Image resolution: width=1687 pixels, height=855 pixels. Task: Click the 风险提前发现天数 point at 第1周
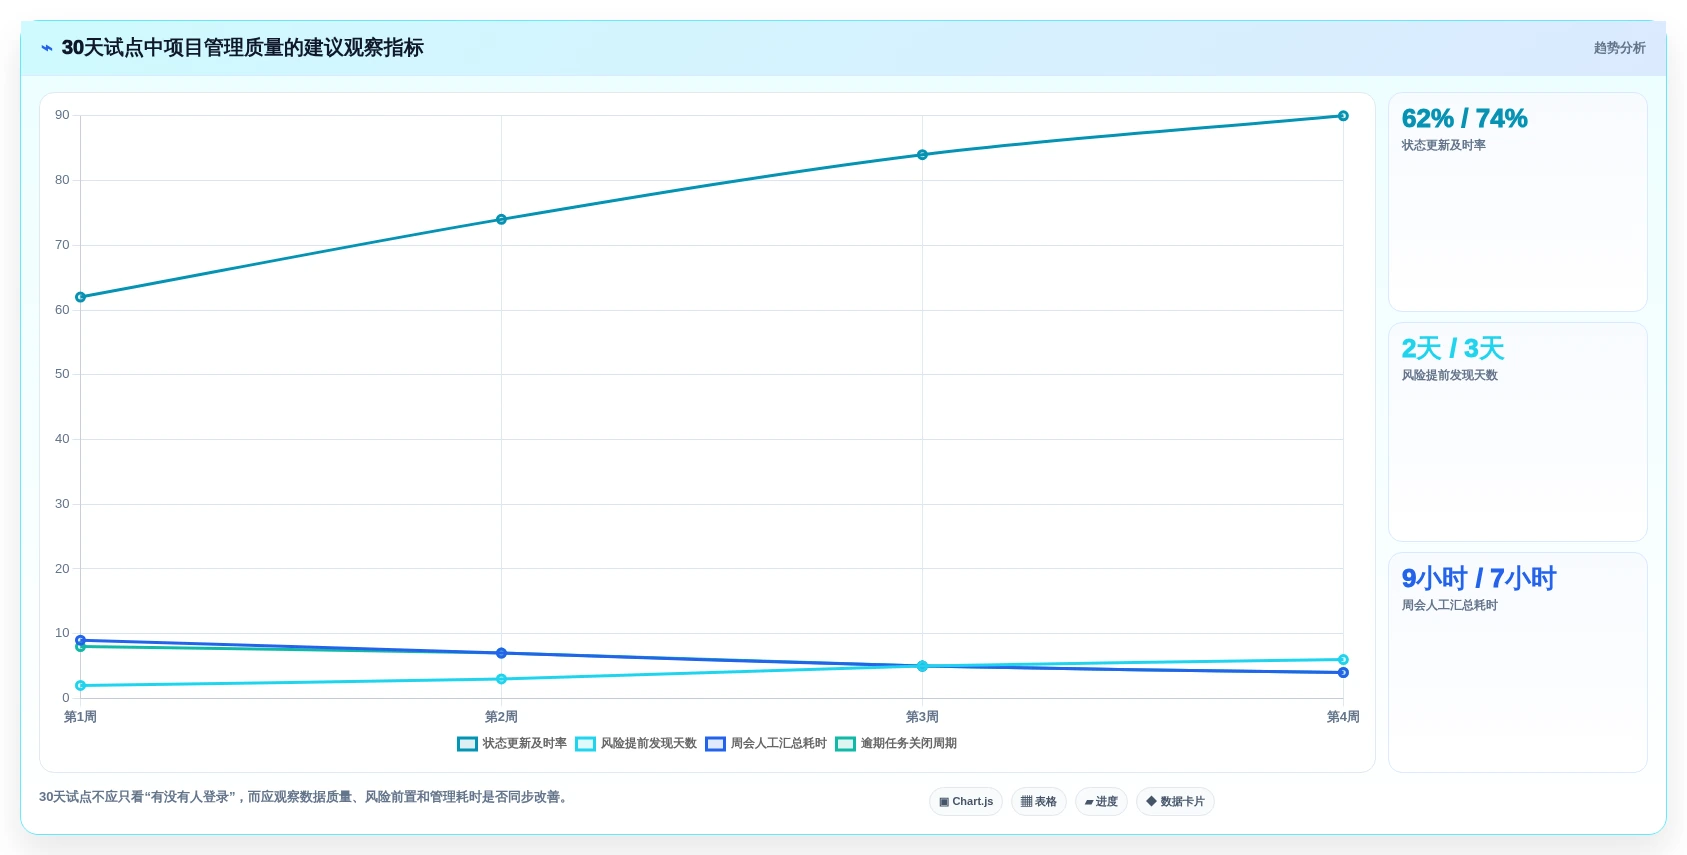pyautogui.click(x=81, y=686)
